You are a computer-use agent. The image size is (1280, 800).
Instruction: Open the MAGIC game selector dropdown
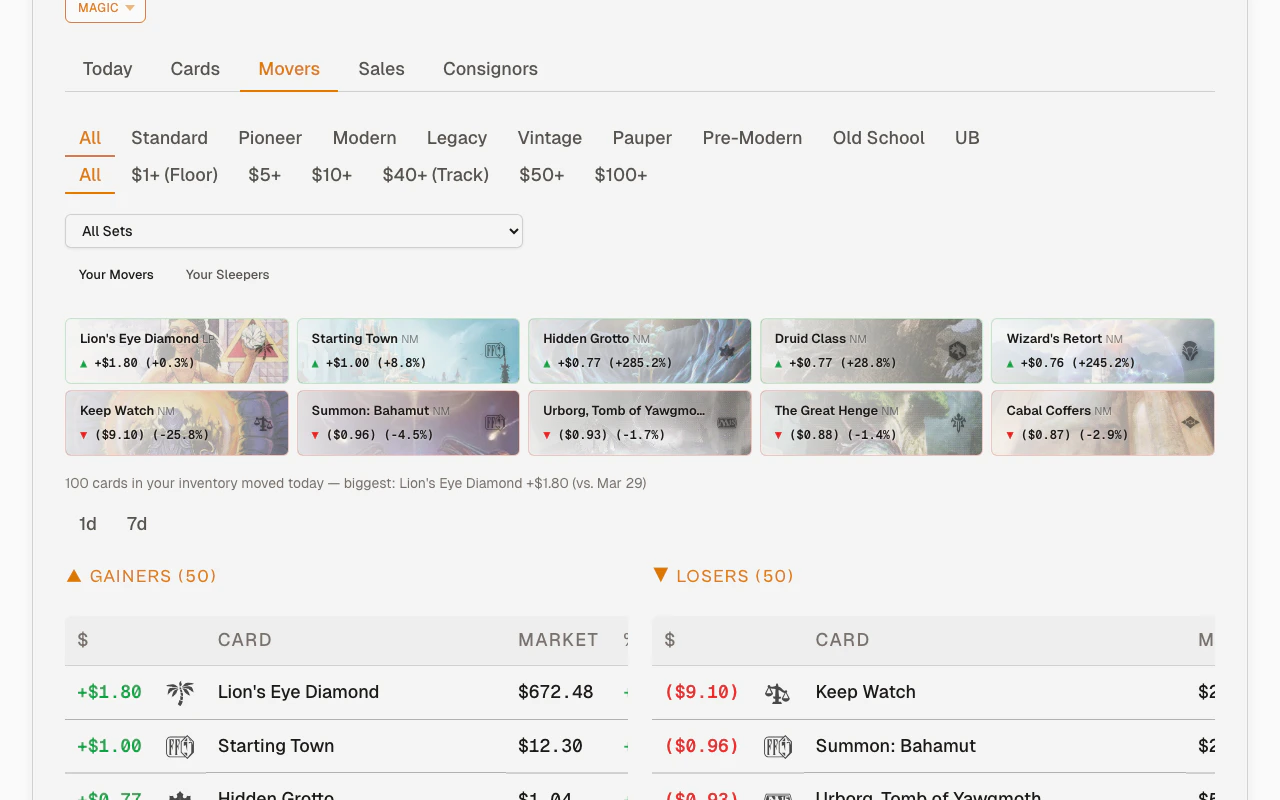[x=105, y=8]
